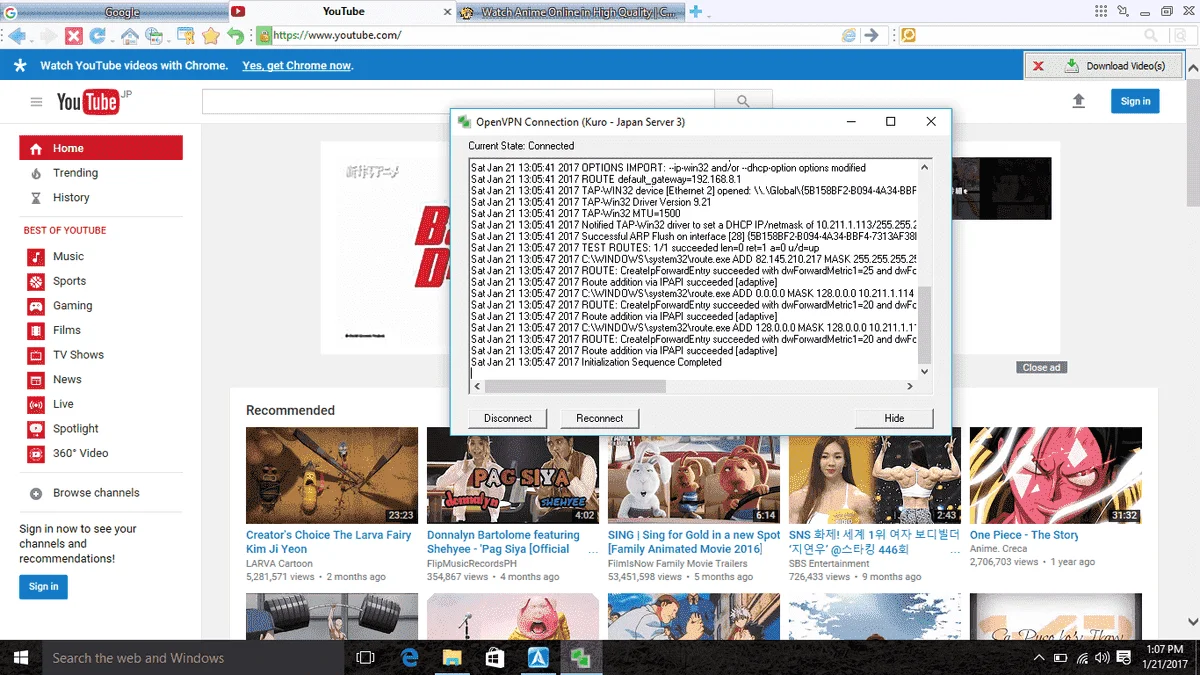This screenshot has width=1200, height=675.
Task: Click the blue plus new tab icon
Action: click(x=696, y=12)
